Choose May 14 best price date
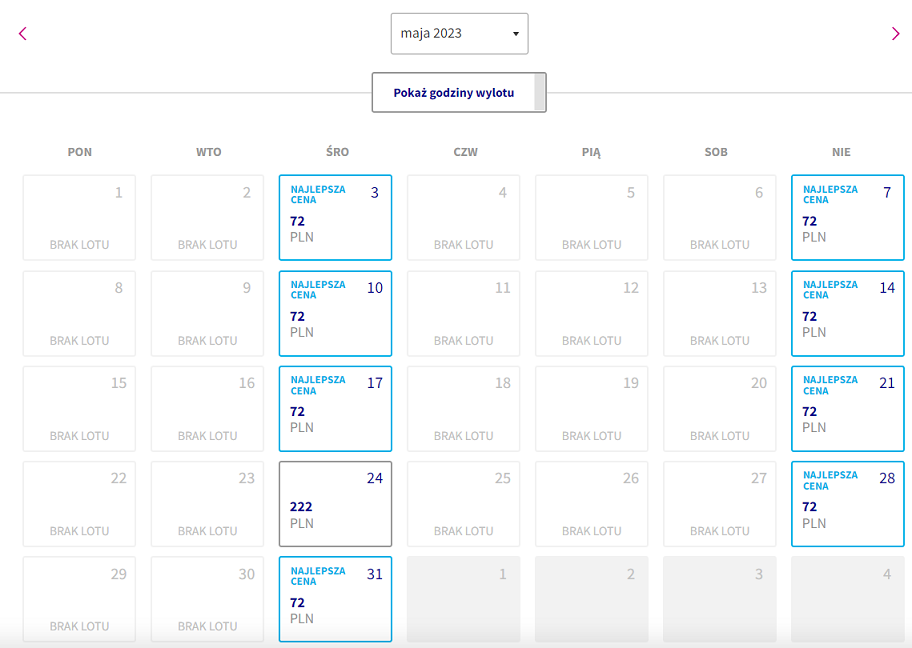This screenshot has height=648, width=912. 847,314
